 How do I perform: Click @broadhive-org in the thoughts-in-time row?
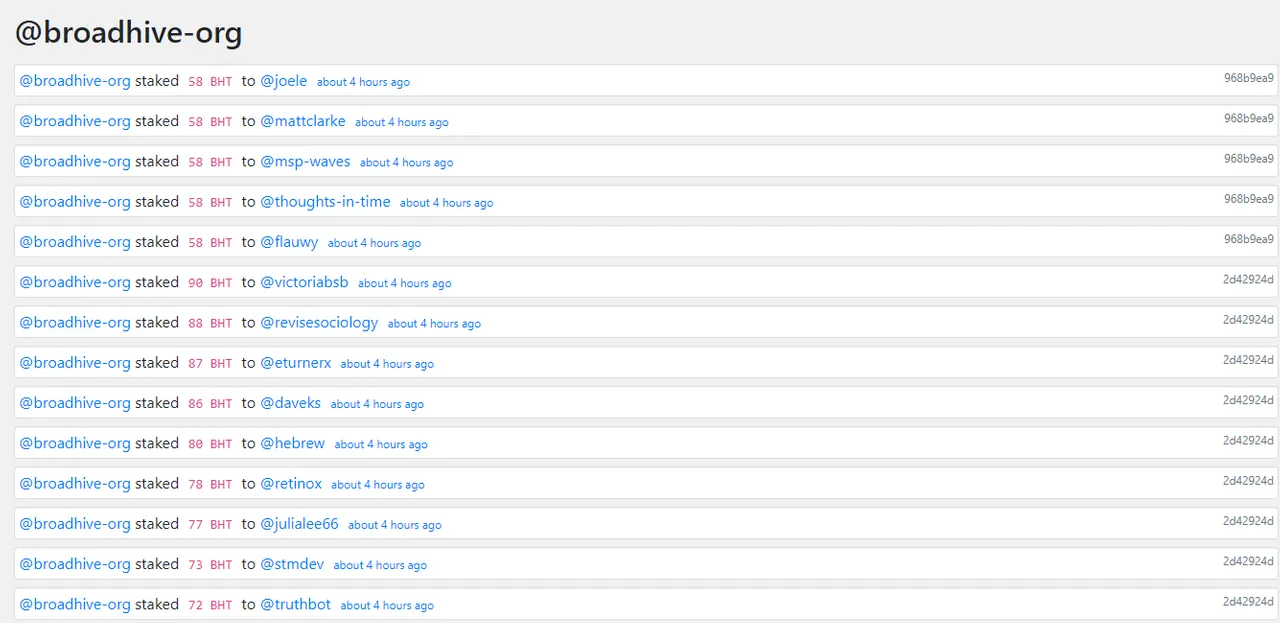click(75, 201)
